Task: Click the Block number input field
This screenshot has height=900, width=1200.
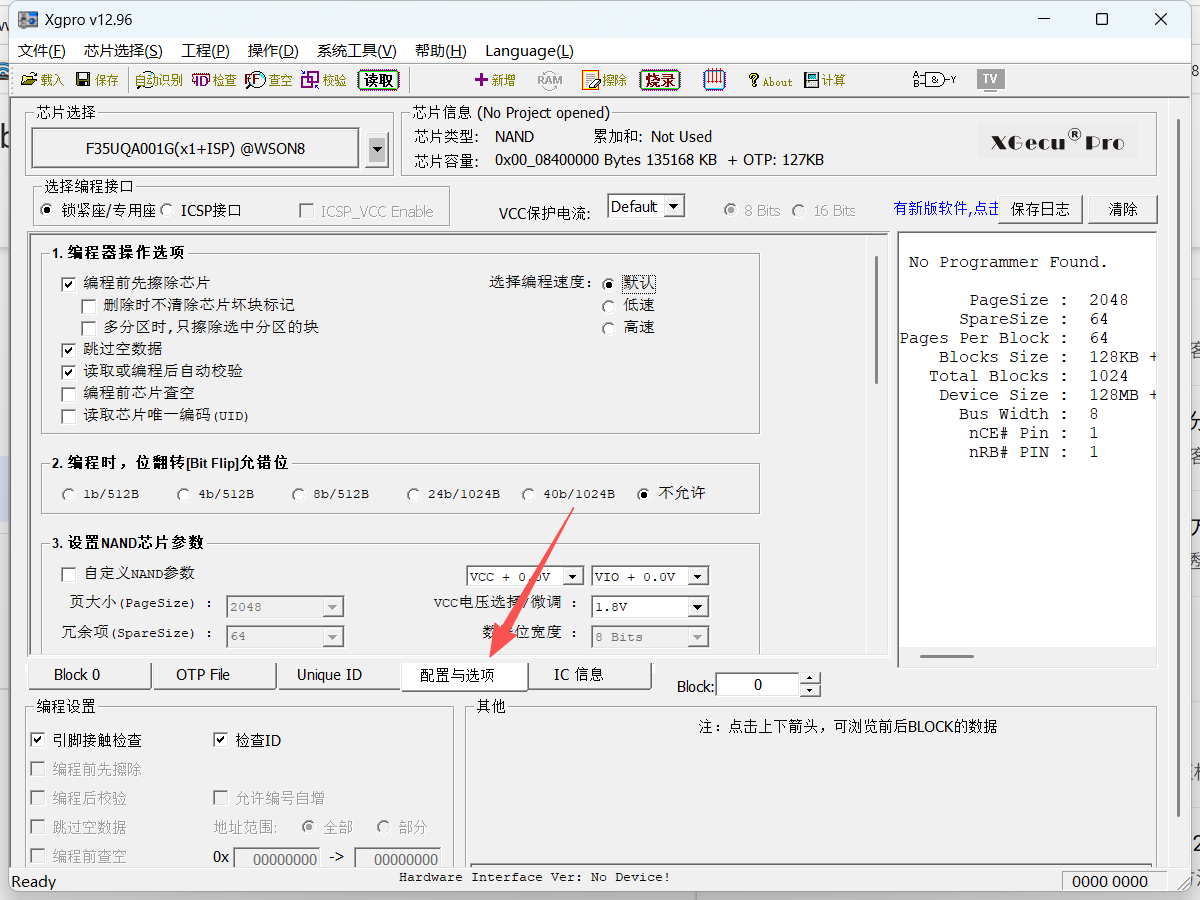Action: pyautogui.click(x=758, y=685)
